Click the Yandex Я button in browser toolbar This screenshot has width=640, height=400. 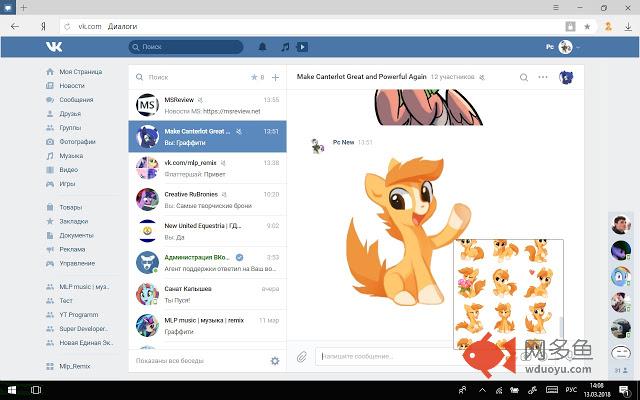tap(43, 26)
